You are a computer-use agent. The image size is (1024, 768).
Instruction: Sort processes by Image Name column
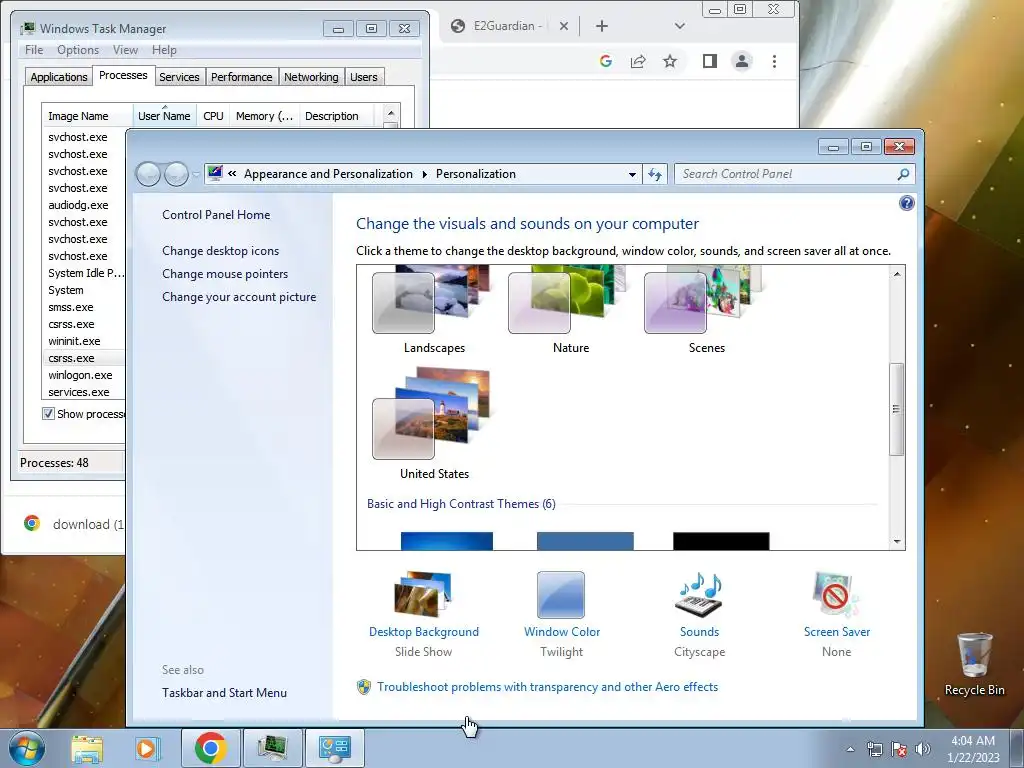(x=87, y=116)
